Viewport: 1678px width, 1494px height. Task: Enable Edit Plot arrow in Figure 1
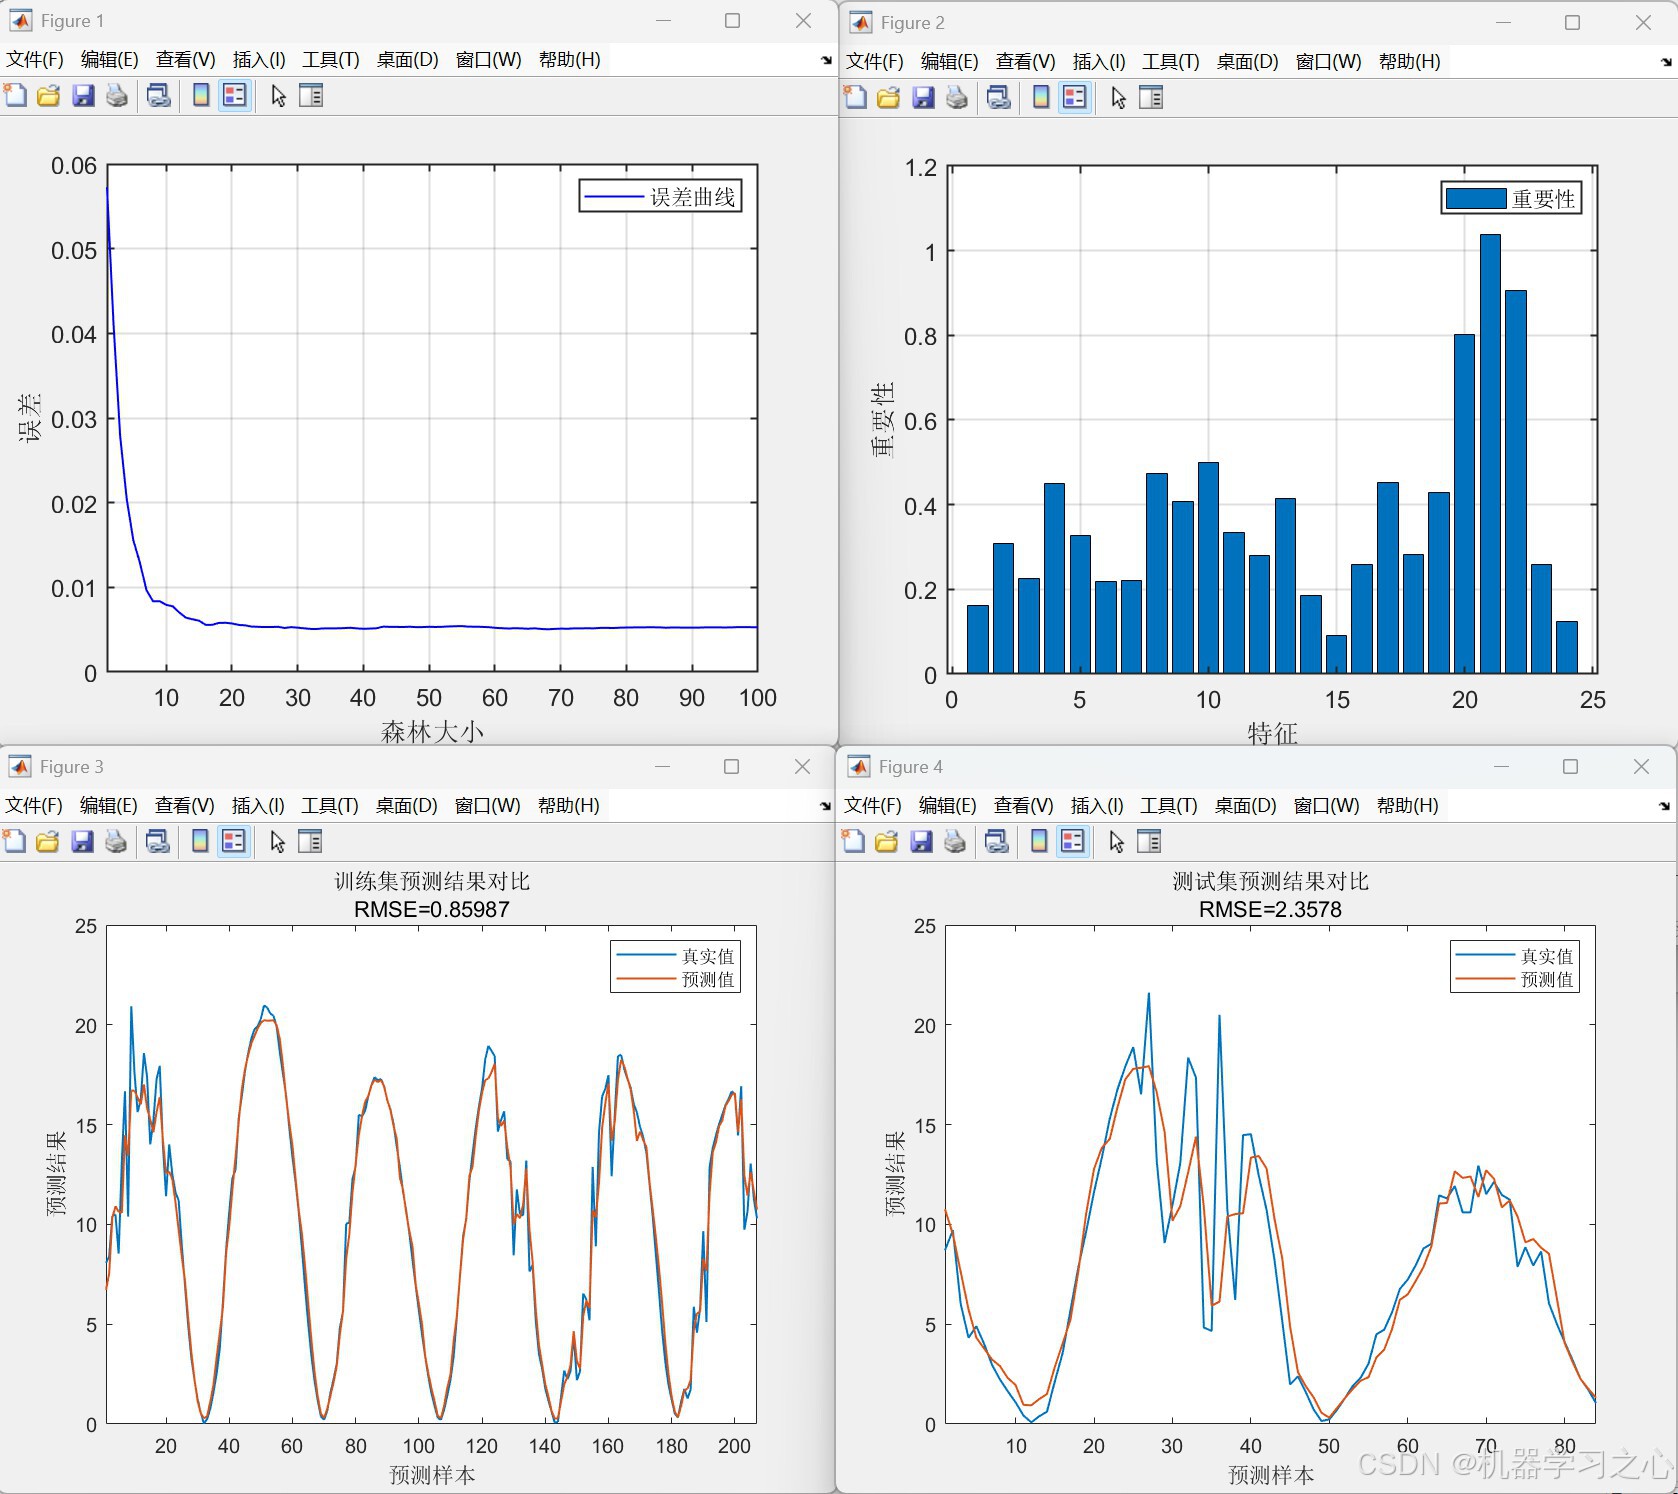click(278, 96)
